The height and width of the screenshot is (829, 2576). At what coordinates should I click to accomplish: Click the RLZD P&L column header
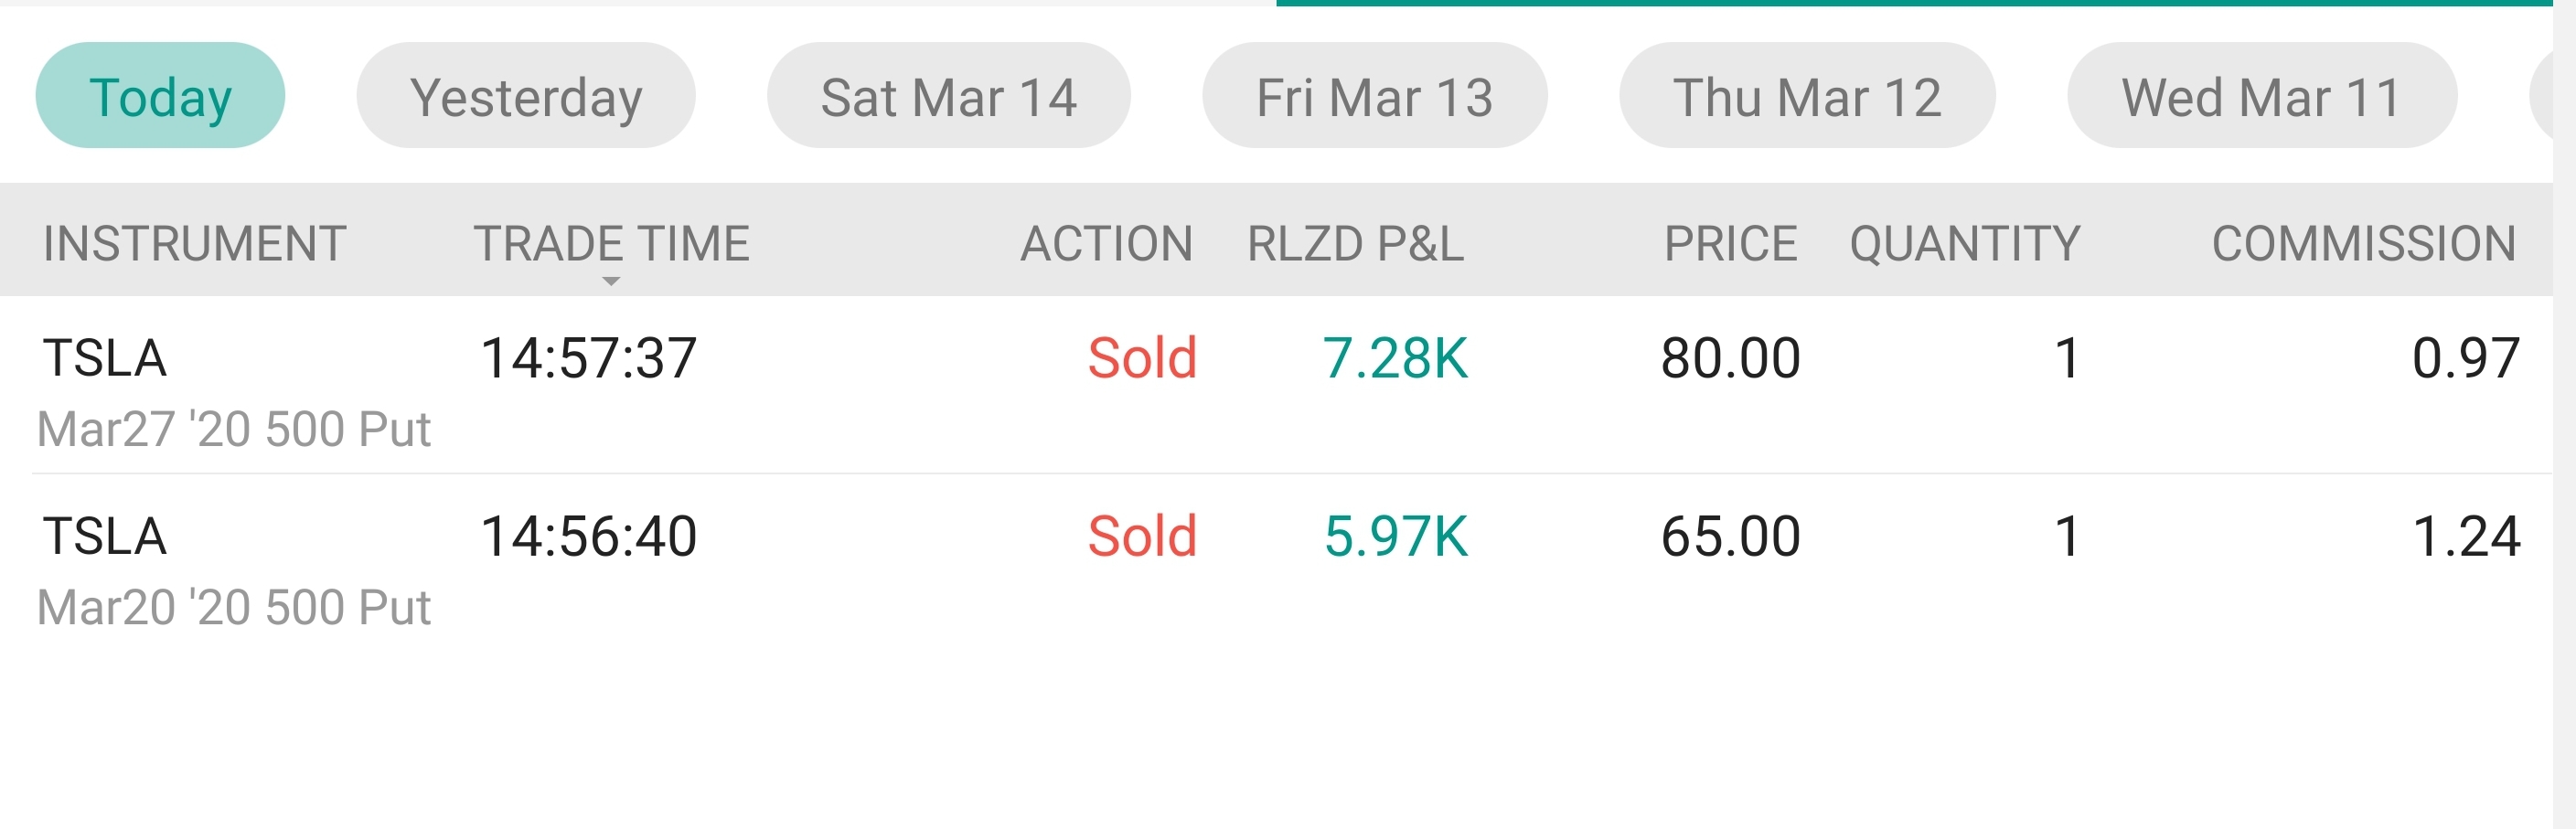1355,243
